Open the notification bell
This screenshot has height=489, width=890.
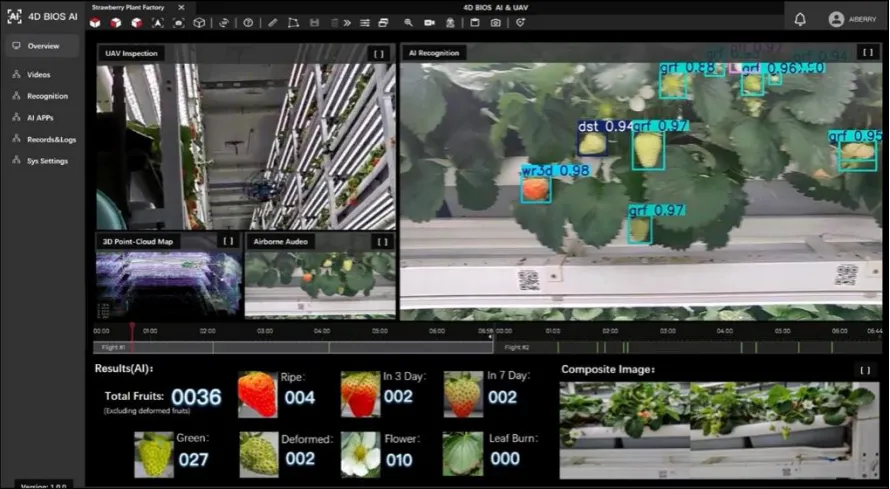click(800, 19)
